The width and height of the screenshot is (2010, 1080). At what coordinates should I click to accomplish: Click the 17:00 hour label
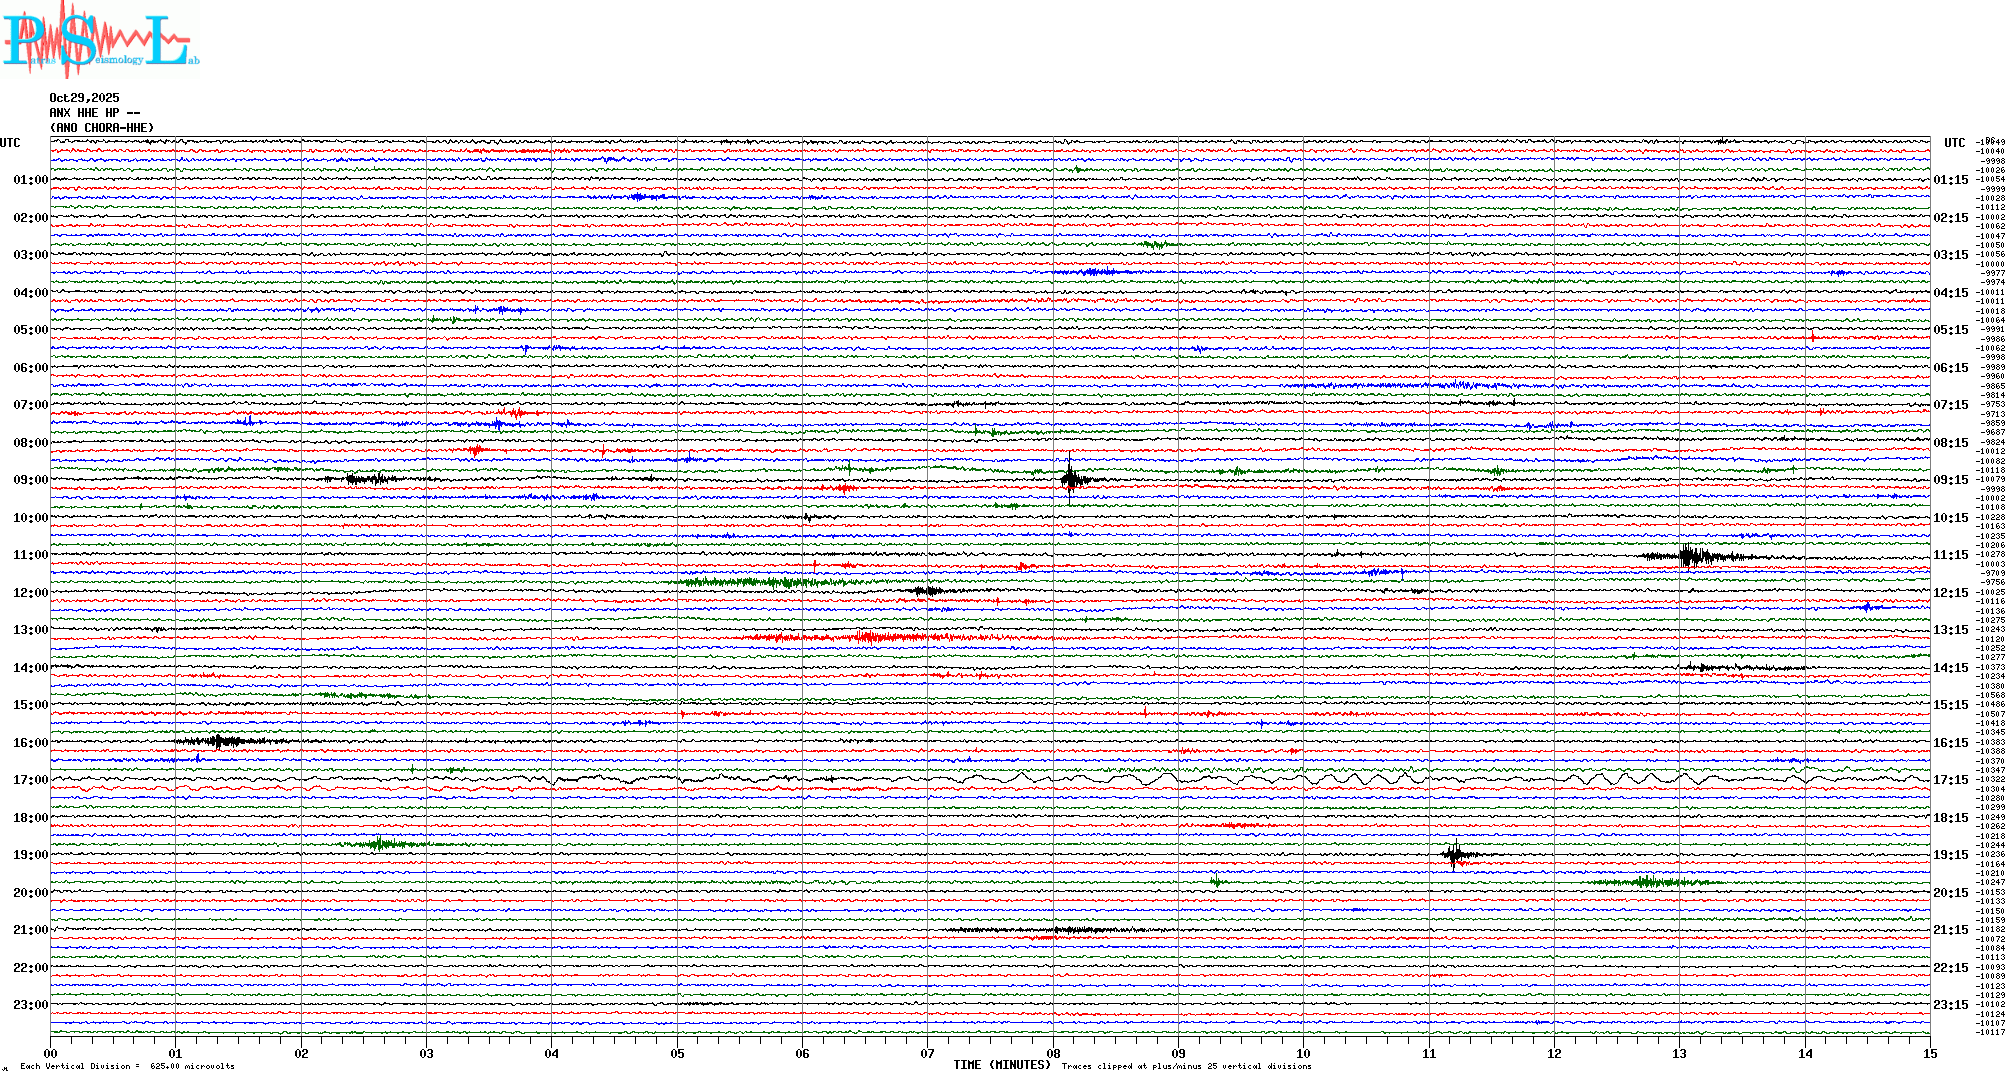click(x=30, y=780)
